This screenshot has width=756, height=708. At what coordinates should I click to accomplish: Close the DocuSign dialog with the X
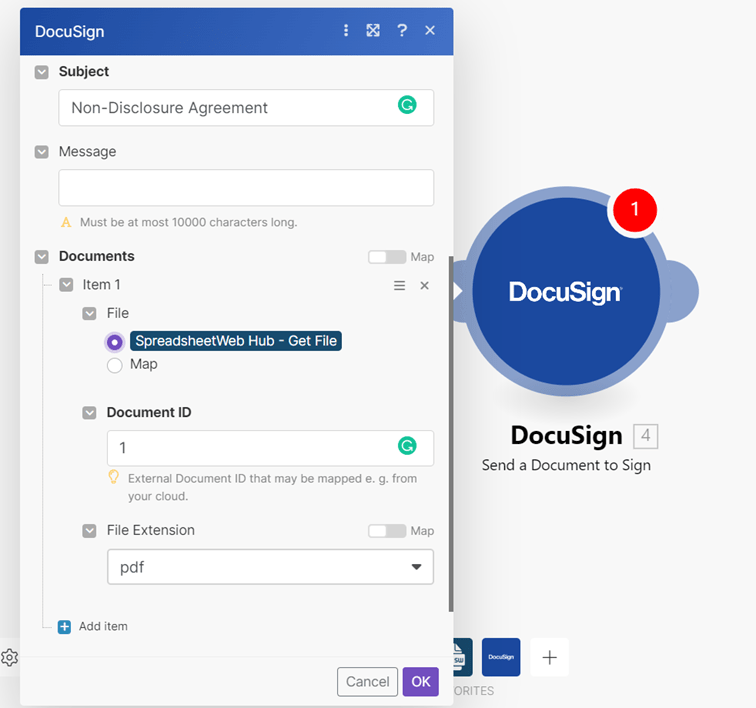point(430,30)
